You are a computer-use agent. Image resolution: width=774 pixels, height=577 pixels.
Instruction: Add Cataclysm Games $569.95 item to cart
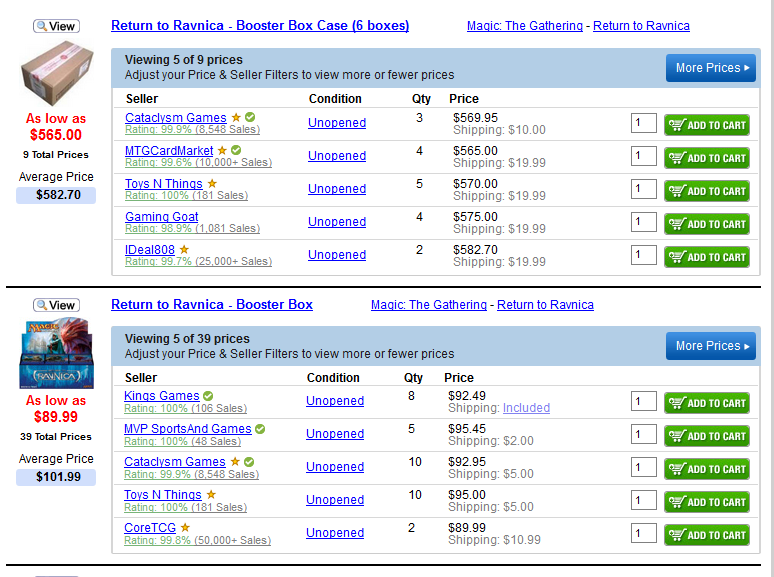coord(707,125)
